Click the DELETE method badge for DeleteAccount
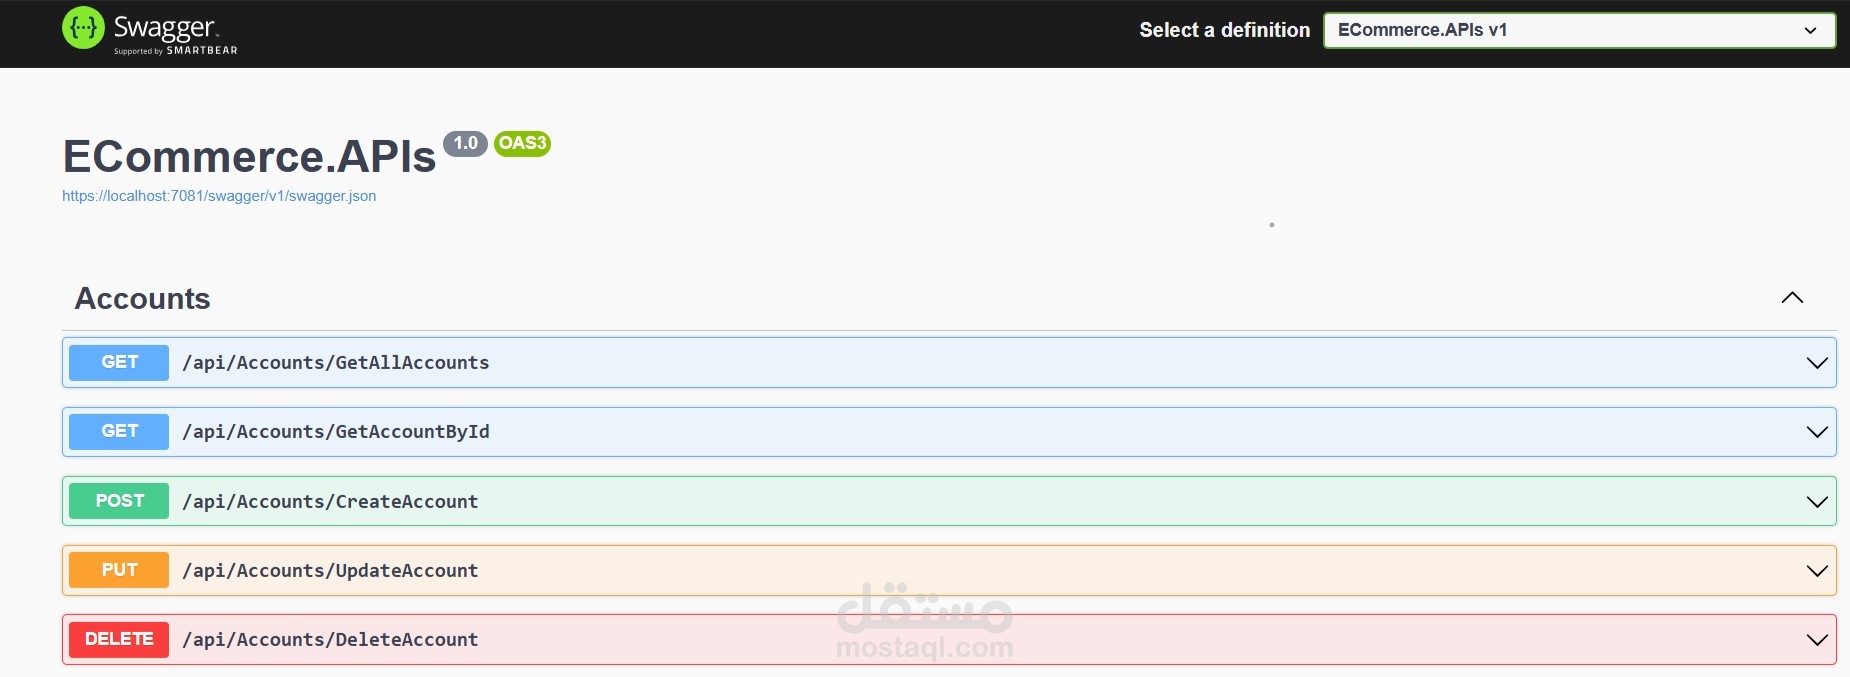The width and height of the screenshot is (1850, 677). (x=119, y=639)
